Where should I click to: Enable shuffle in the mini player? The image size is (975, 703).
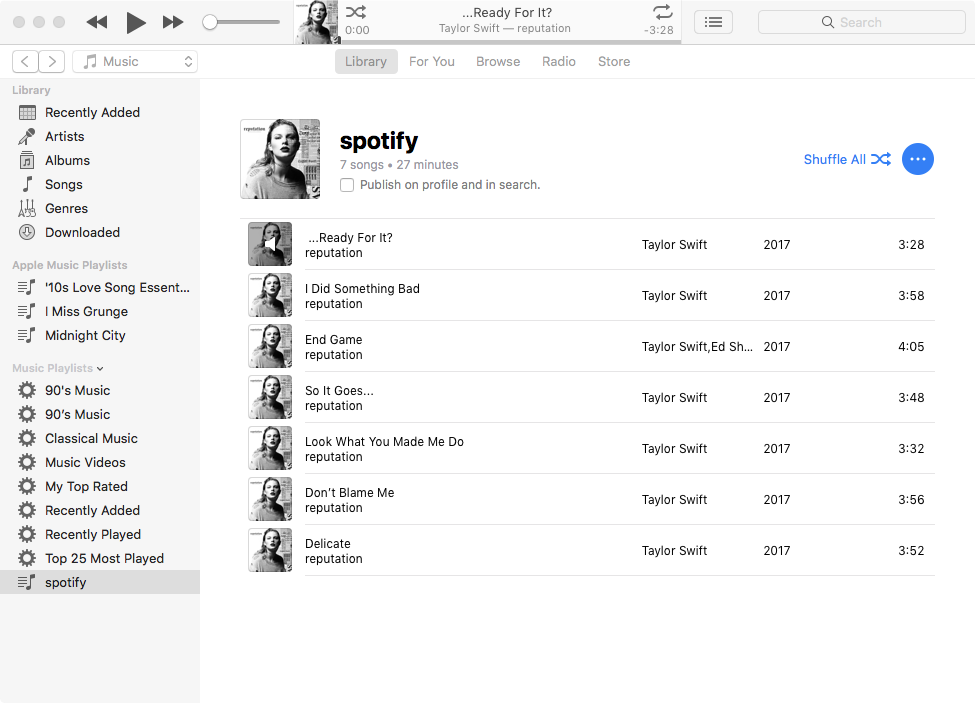pyautogui.click(x=355, y=12)
